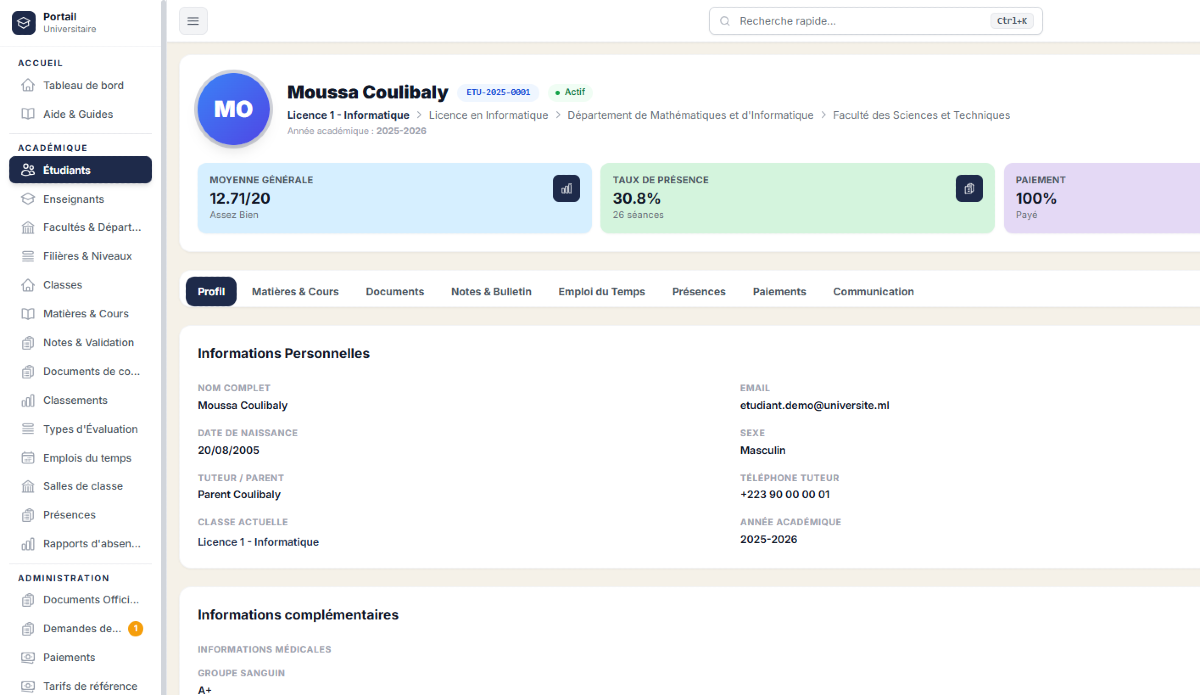Screen dimensions: 1200x695
Task: Click the Types d'Évaluation list icon
Action: coord(28,429)
